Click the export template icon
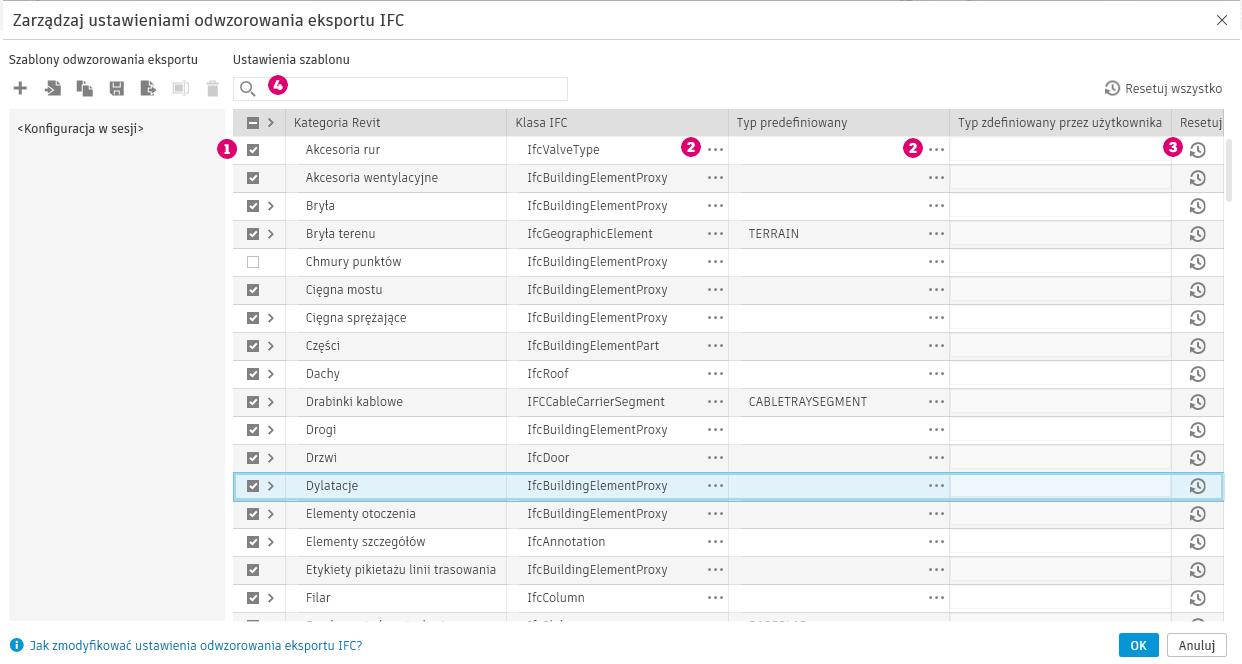This screenshot has width=1242, height=664. (x=148, y=89)
